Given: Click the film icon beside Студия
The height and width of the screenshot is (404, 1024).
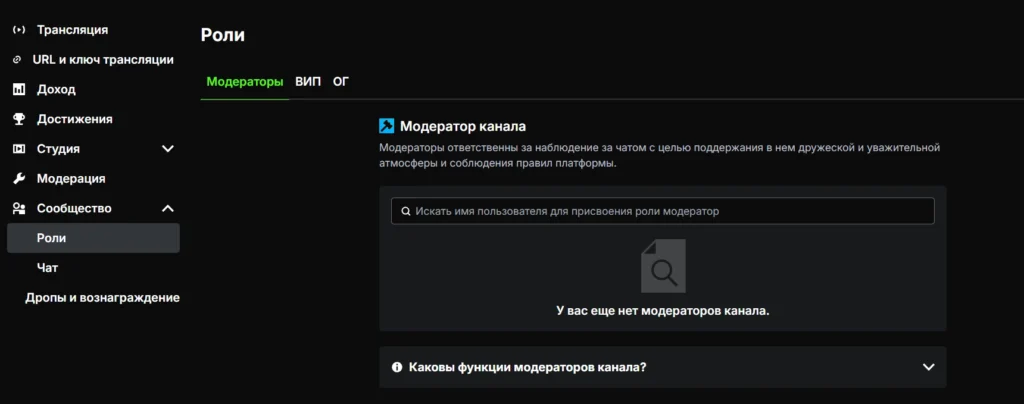Looking at the screenshot, I should tap(19, 149).
